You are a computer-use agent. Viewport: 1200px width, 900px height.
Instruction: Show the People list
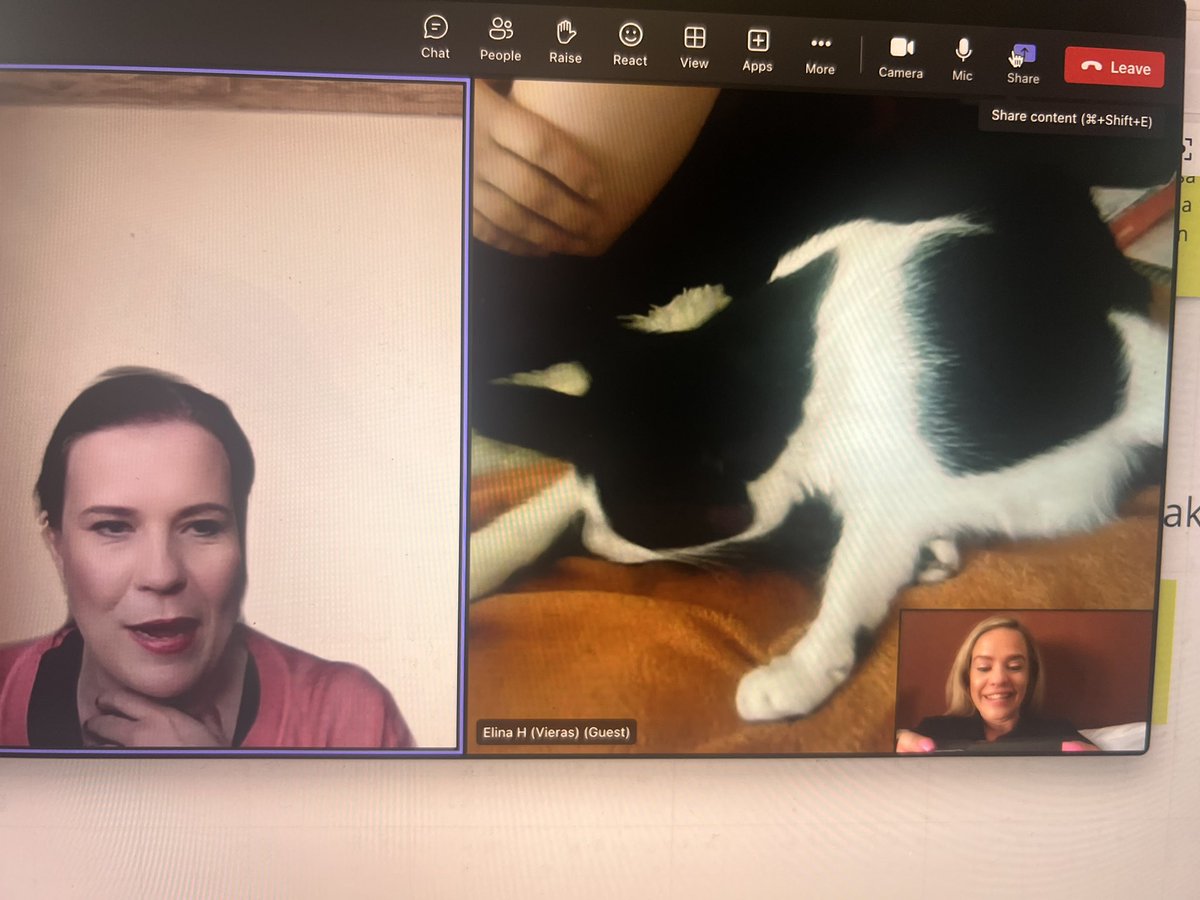(x=500, y=39)
